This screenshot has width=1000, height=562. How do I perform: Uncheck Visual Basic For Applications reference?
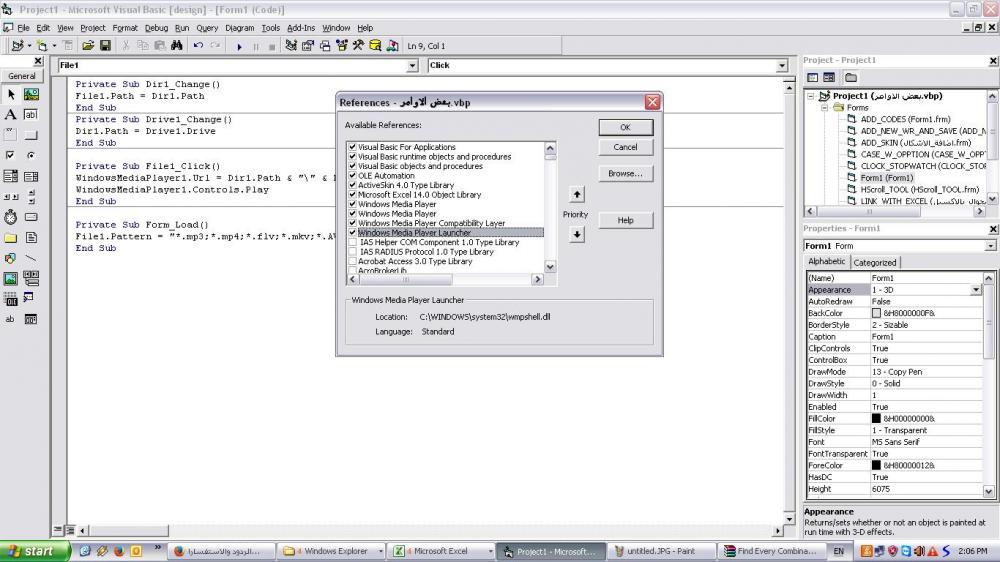click(352, 147)
